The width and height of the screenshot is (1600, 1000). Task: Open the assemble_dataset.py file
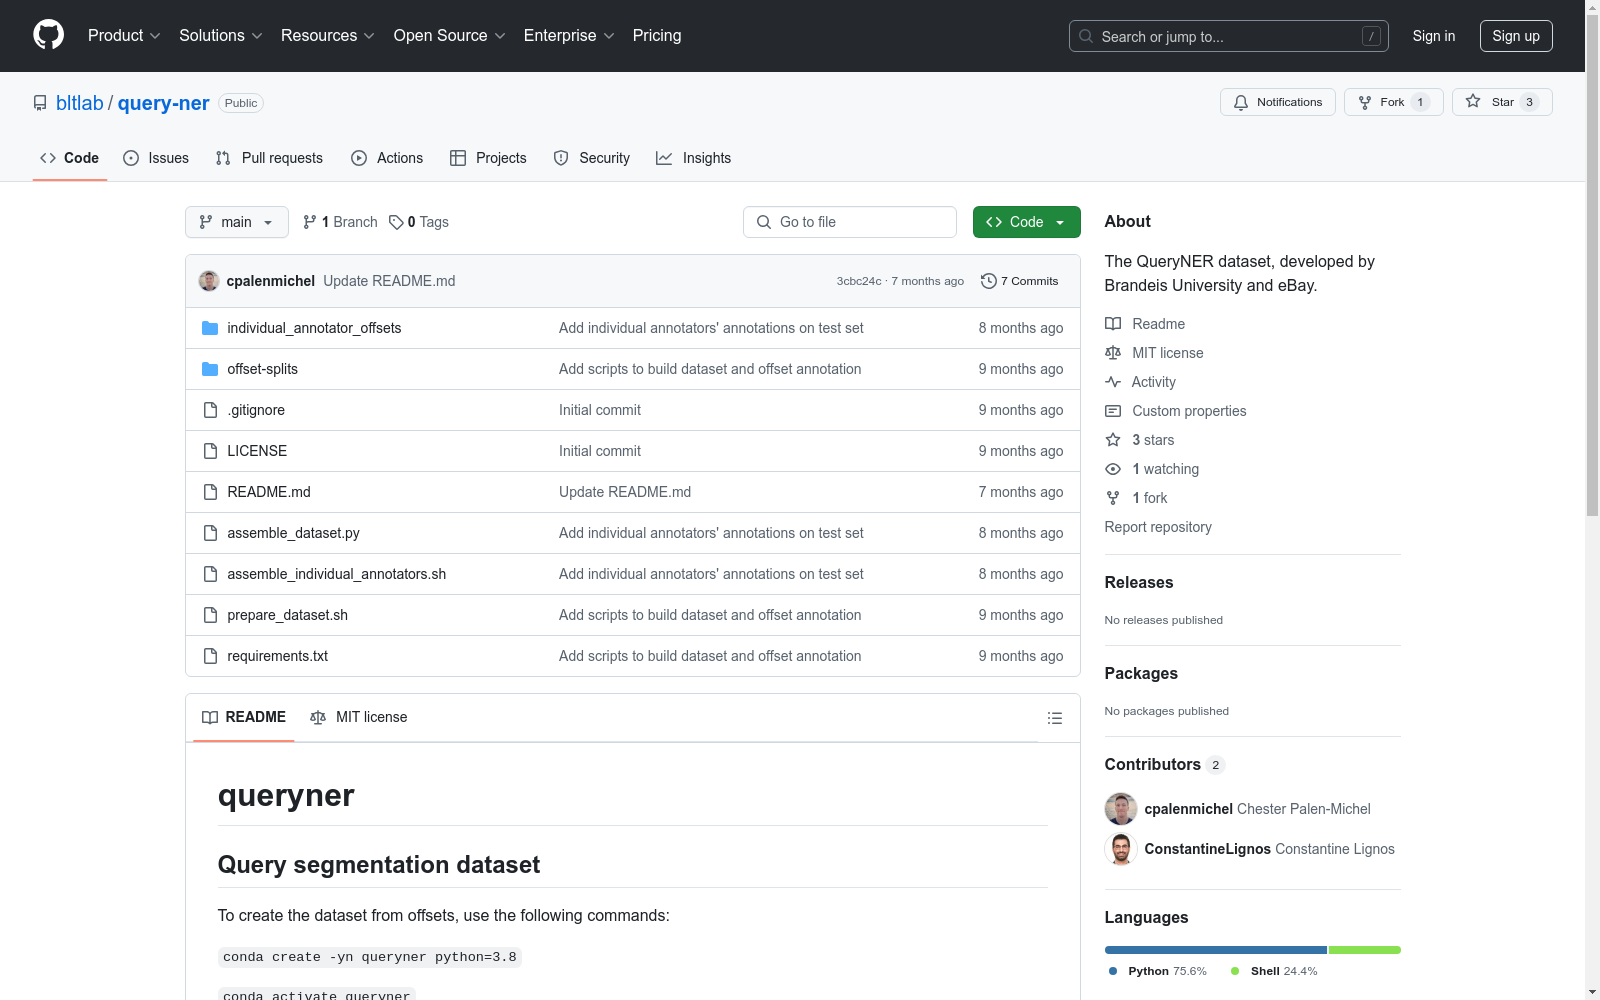click(x=293, y=533)
